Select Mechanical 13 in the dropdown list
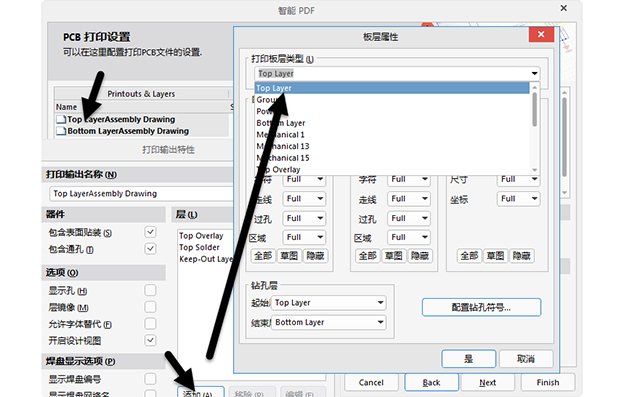 (392, 146)
